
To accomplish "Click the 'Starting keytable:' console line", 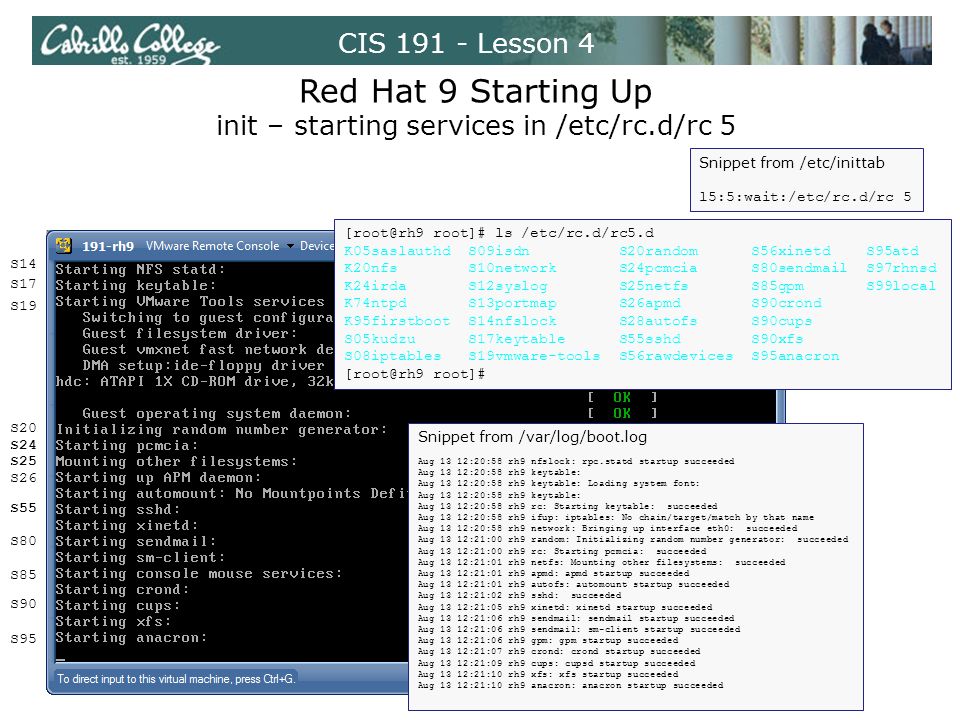I will [135, 285].
